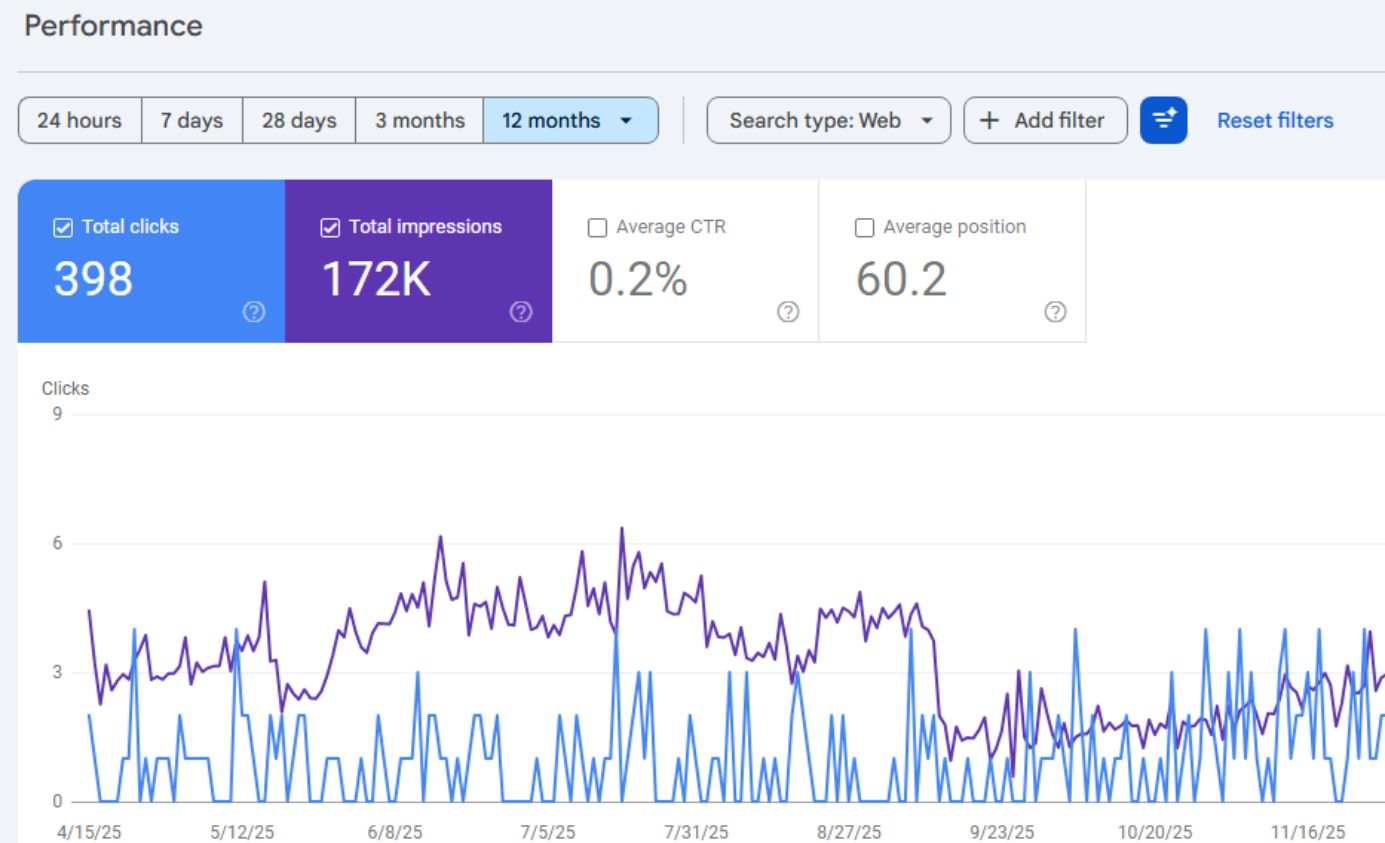Click the Add filter button
This screenshot has width=1385, height=843.
(x=1044, y=120)
